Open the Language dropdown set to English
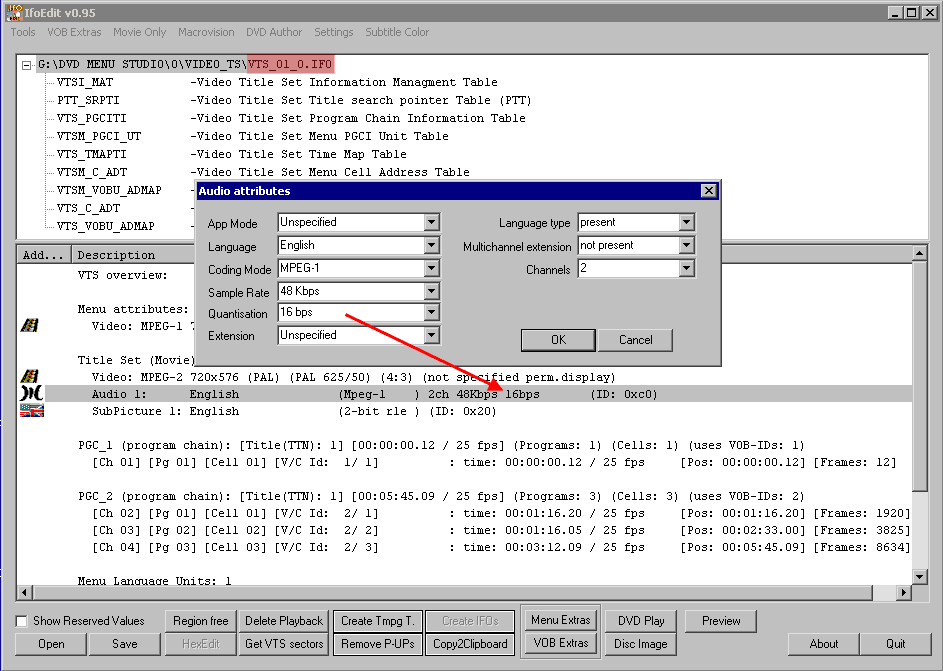This screenshot has height=671, width=943. tap(431, 245)
